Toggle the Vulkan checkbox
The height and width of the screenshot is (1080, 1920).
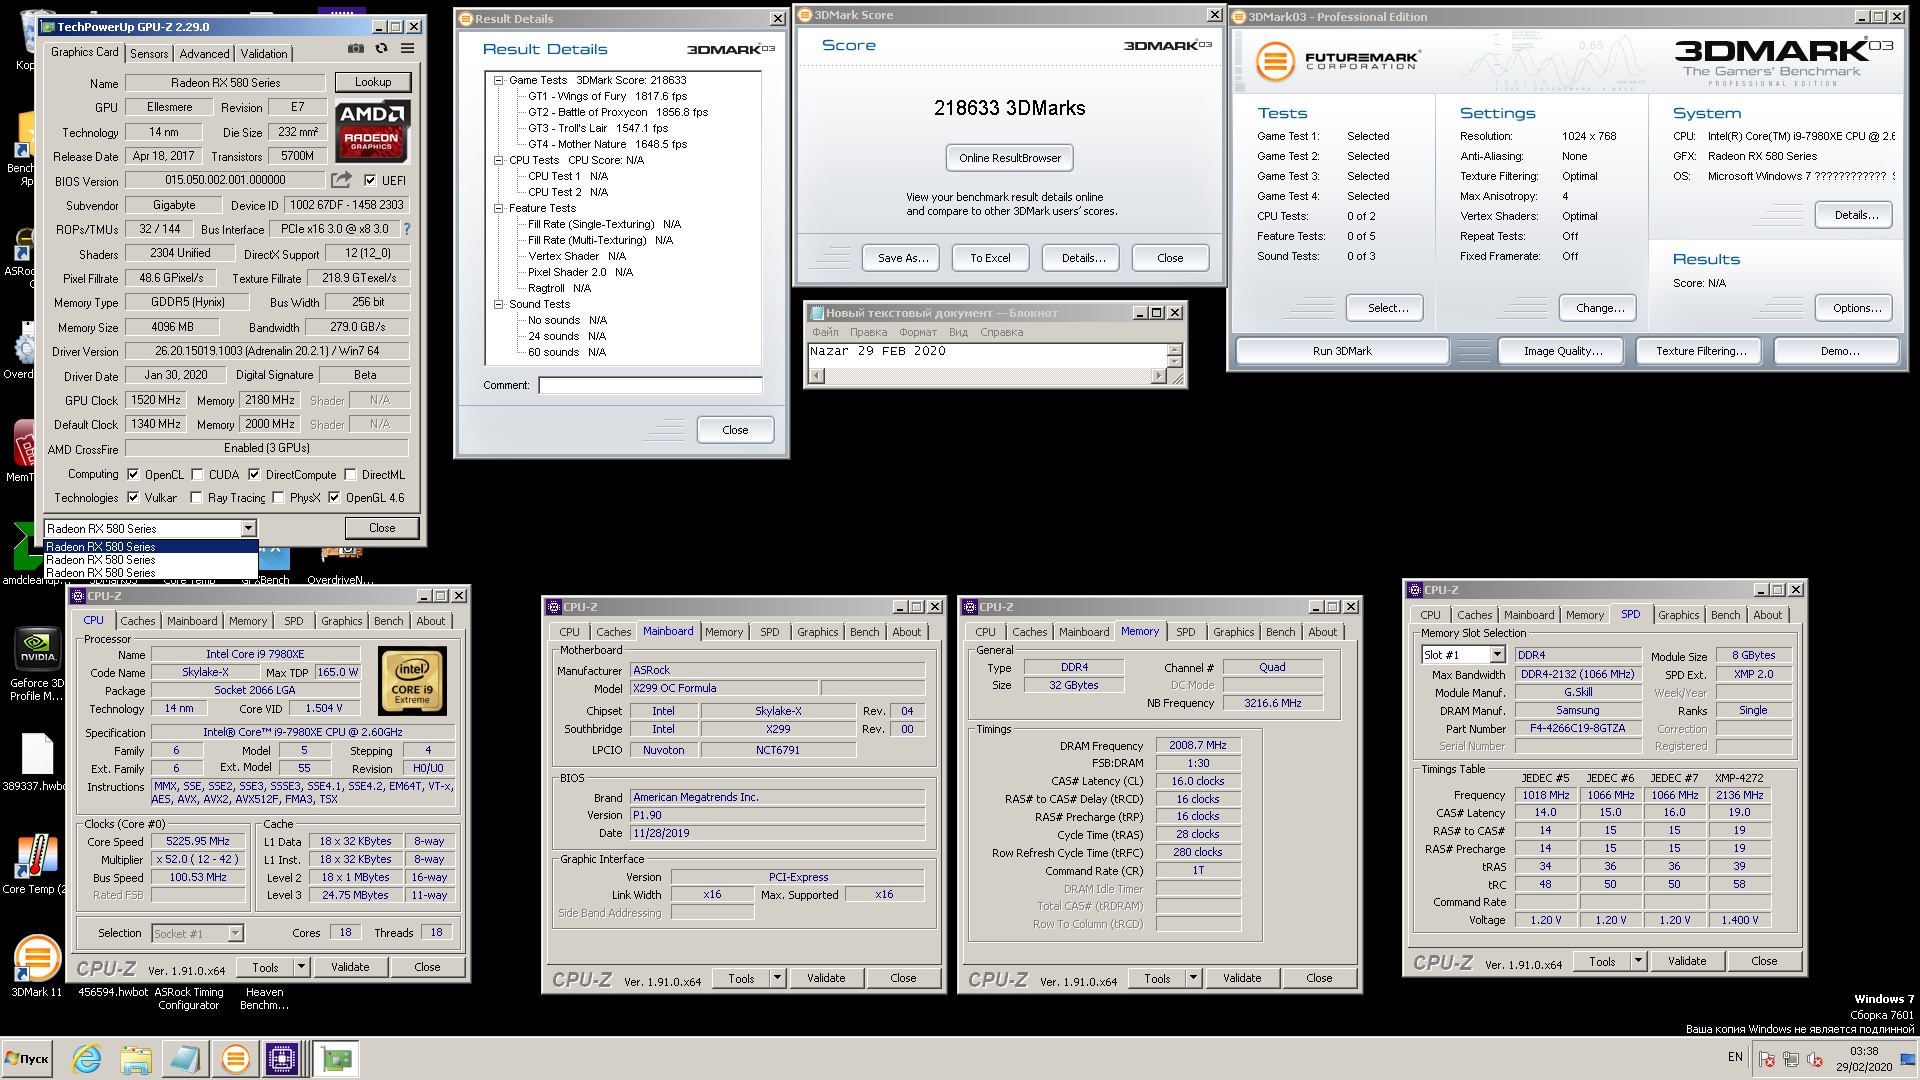133,498
